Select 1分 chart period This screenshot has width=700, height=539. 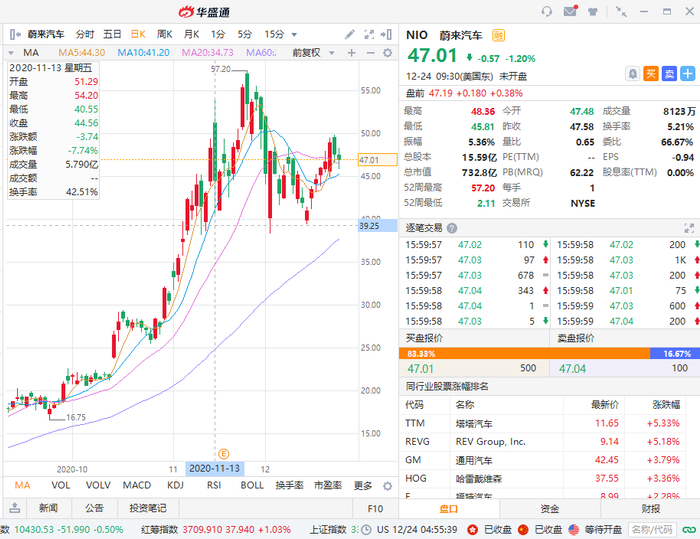tap(218, 34)
